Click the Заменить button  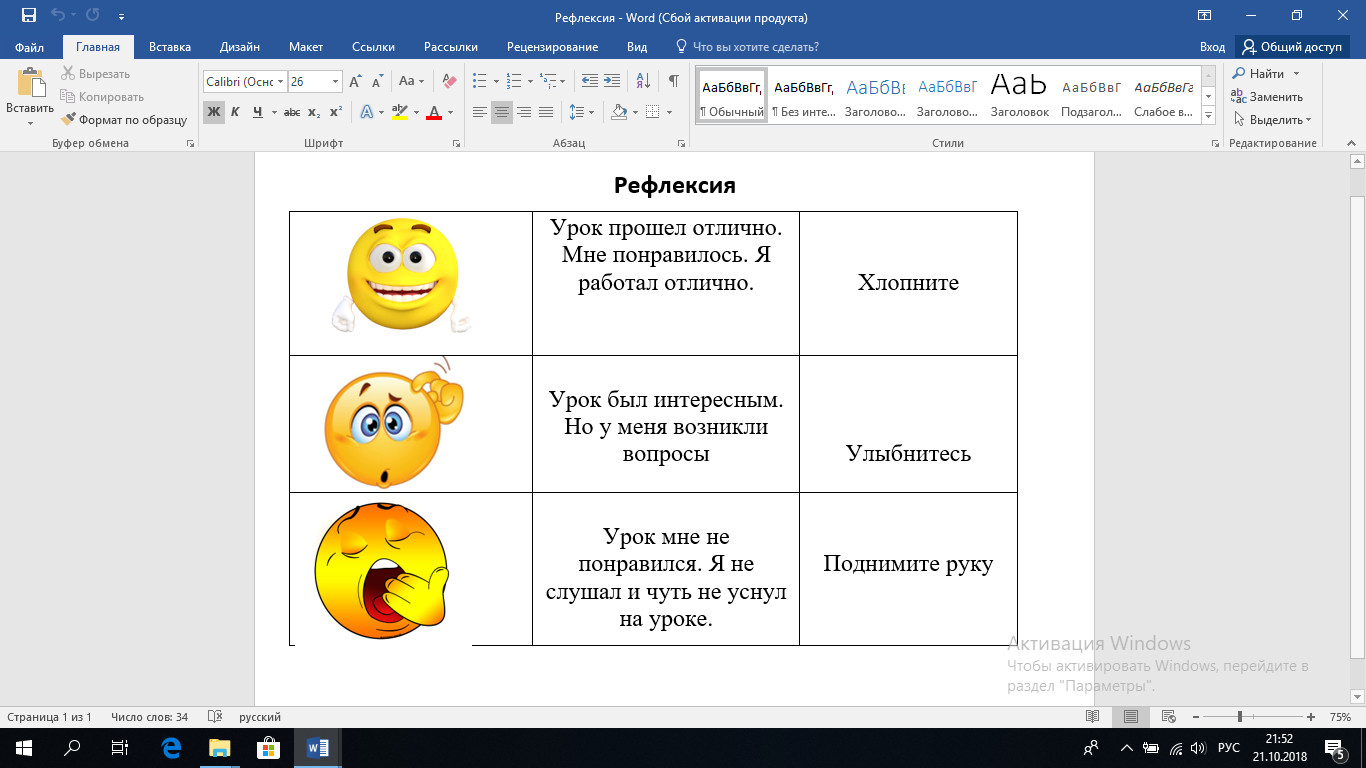click(x=1267, y=97)
